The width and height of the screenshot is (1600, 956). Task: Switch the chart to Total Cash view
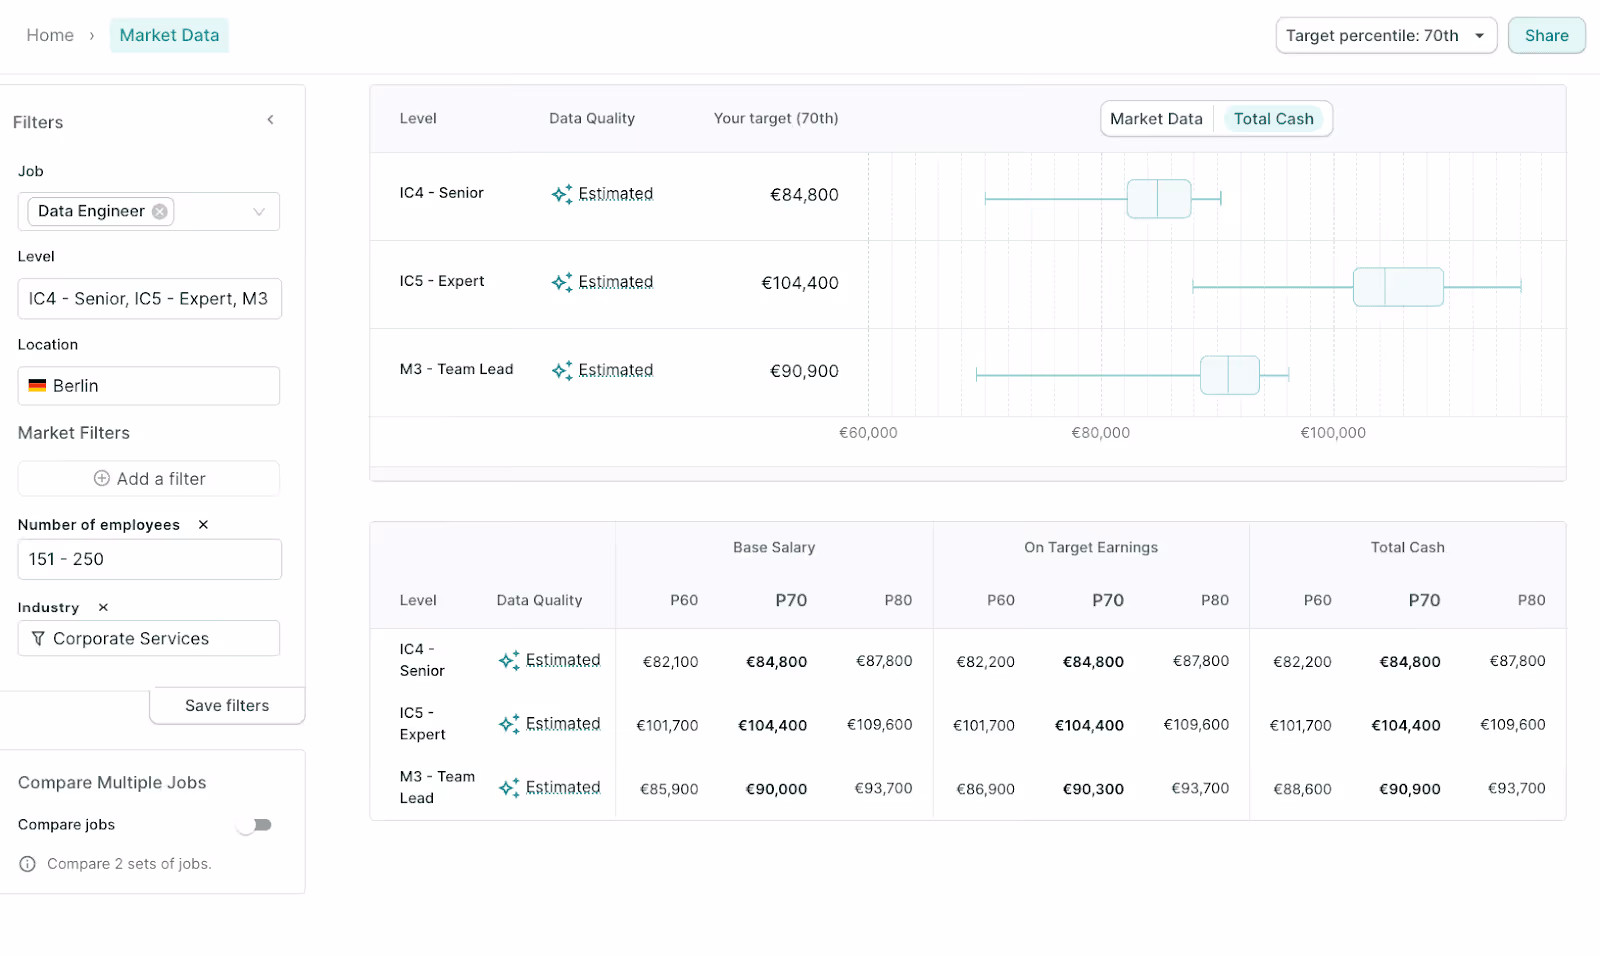pyautogui.click(x=1274, y=118)
